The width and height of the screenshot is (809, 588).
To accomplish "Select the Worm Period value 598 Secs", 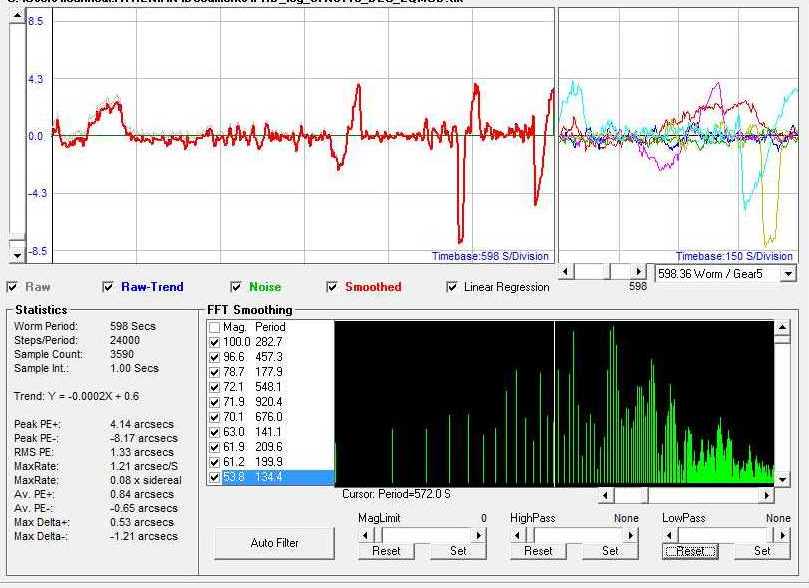I will pos(133,326).
